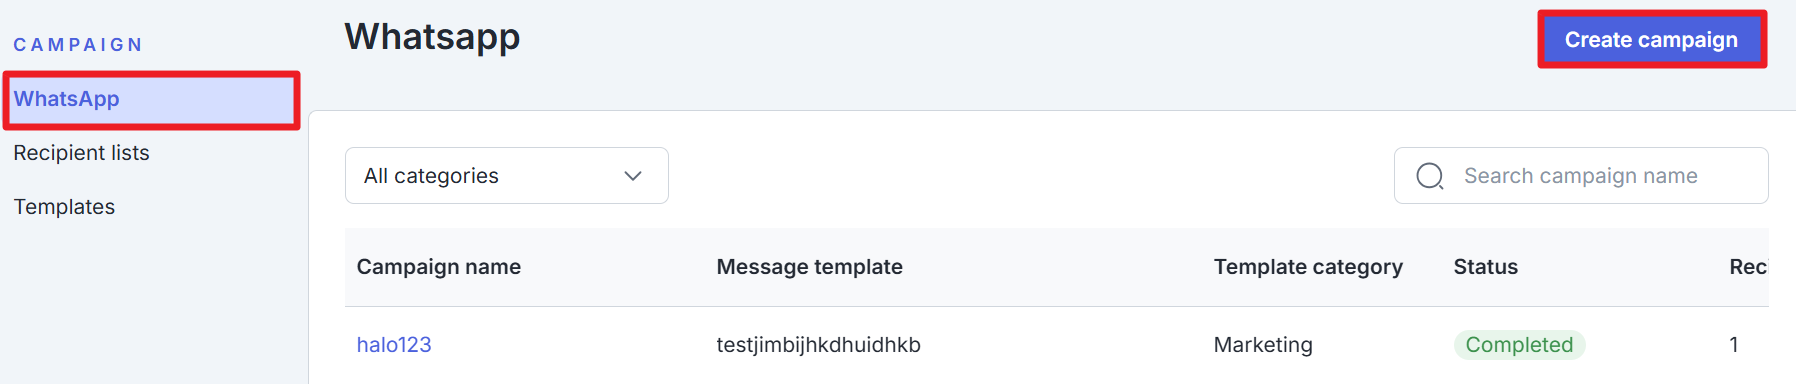This screenshot has width=1796, height=384.
Task: Go to Templates in the sidebar
Action: pos(64,207)
